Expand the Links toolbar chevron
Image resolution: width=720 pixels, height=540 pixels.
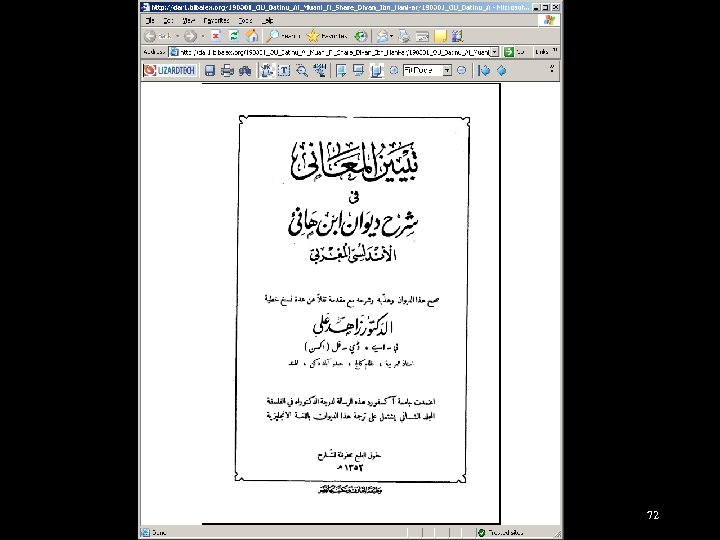tap(555, 51)
